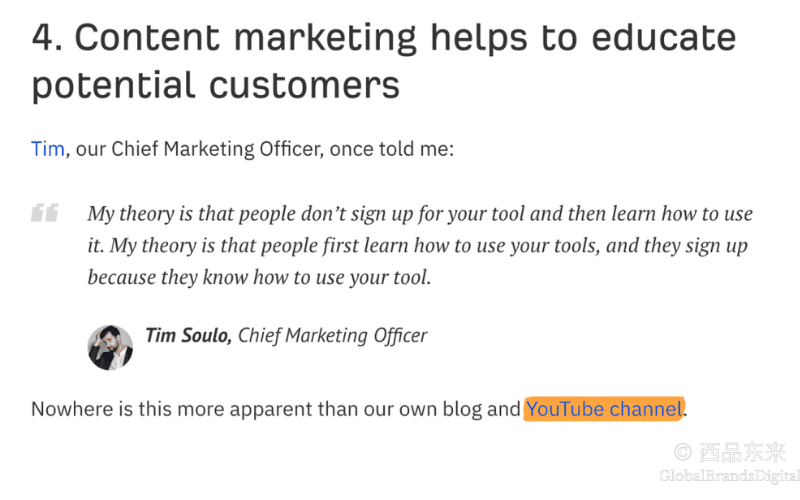
Task: Open the blue "Tim" author link
Action: [48, 149]
